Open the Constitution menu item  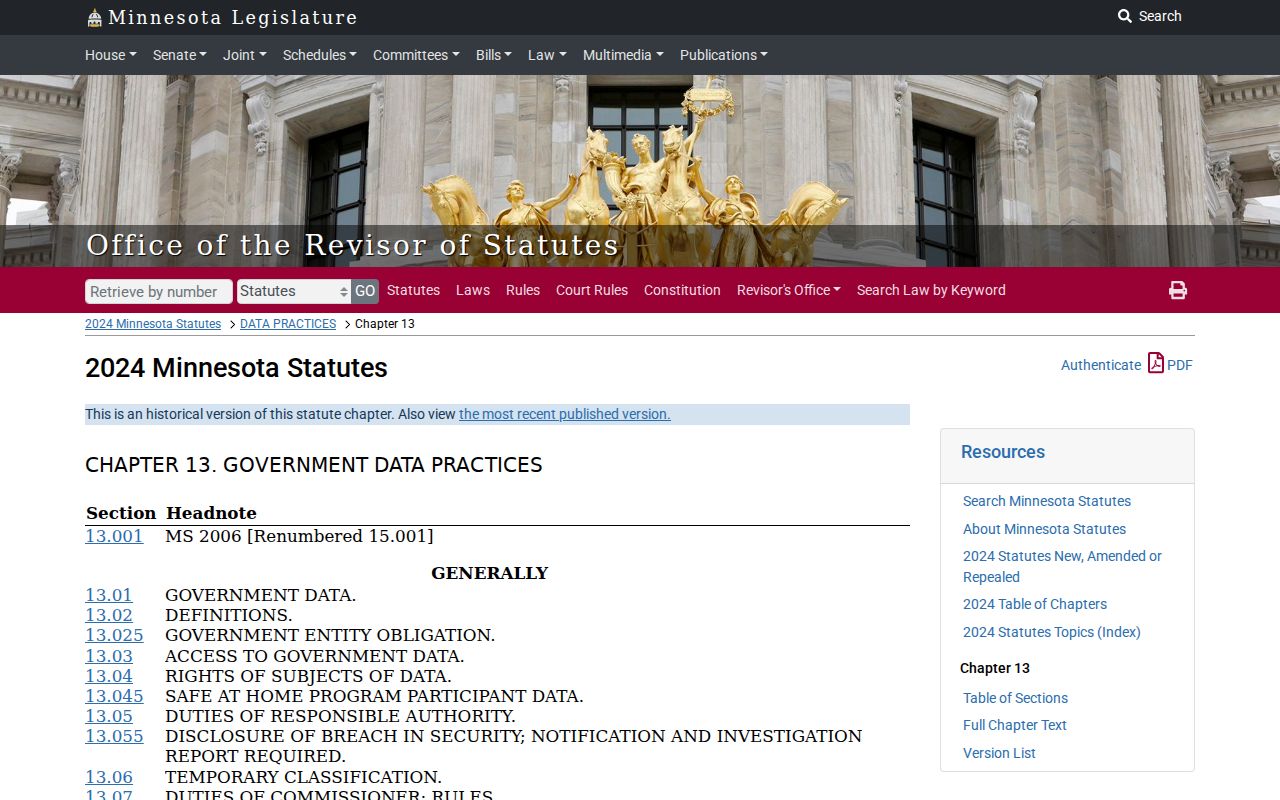tap(682, 290)
